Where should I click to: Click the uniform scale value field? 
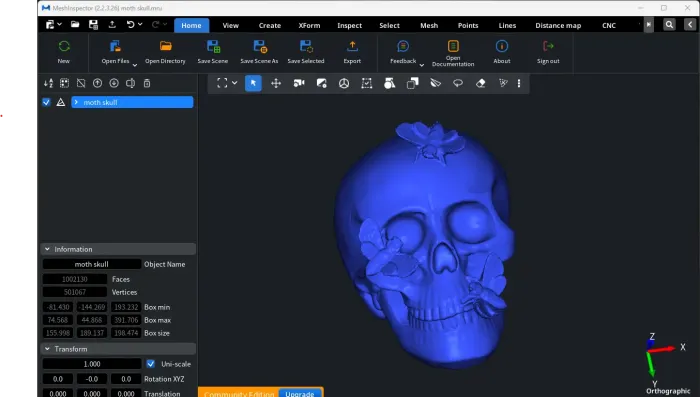point(92,364)
